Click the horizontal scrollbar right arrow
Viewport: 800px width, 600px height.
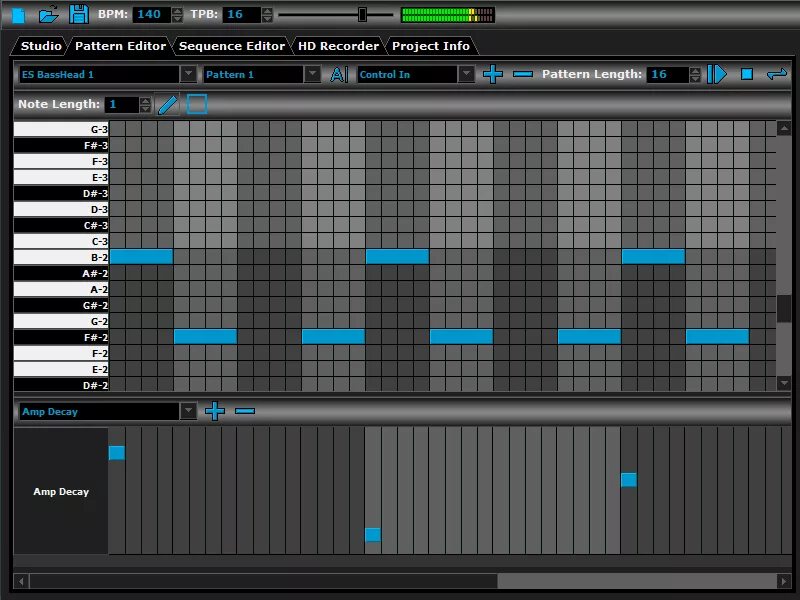tap(784, 581)
